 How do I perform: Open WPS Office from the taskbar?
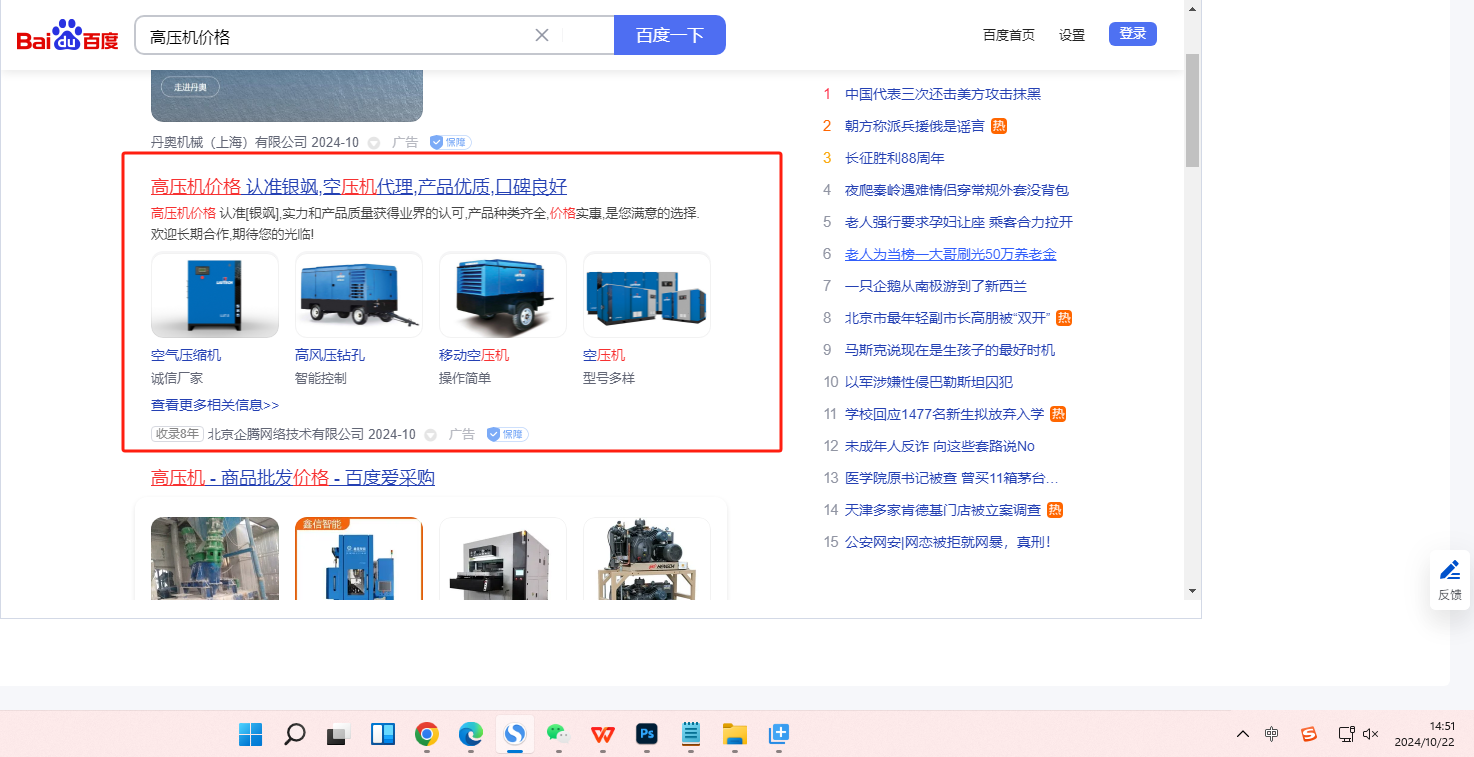coord(602,735)
